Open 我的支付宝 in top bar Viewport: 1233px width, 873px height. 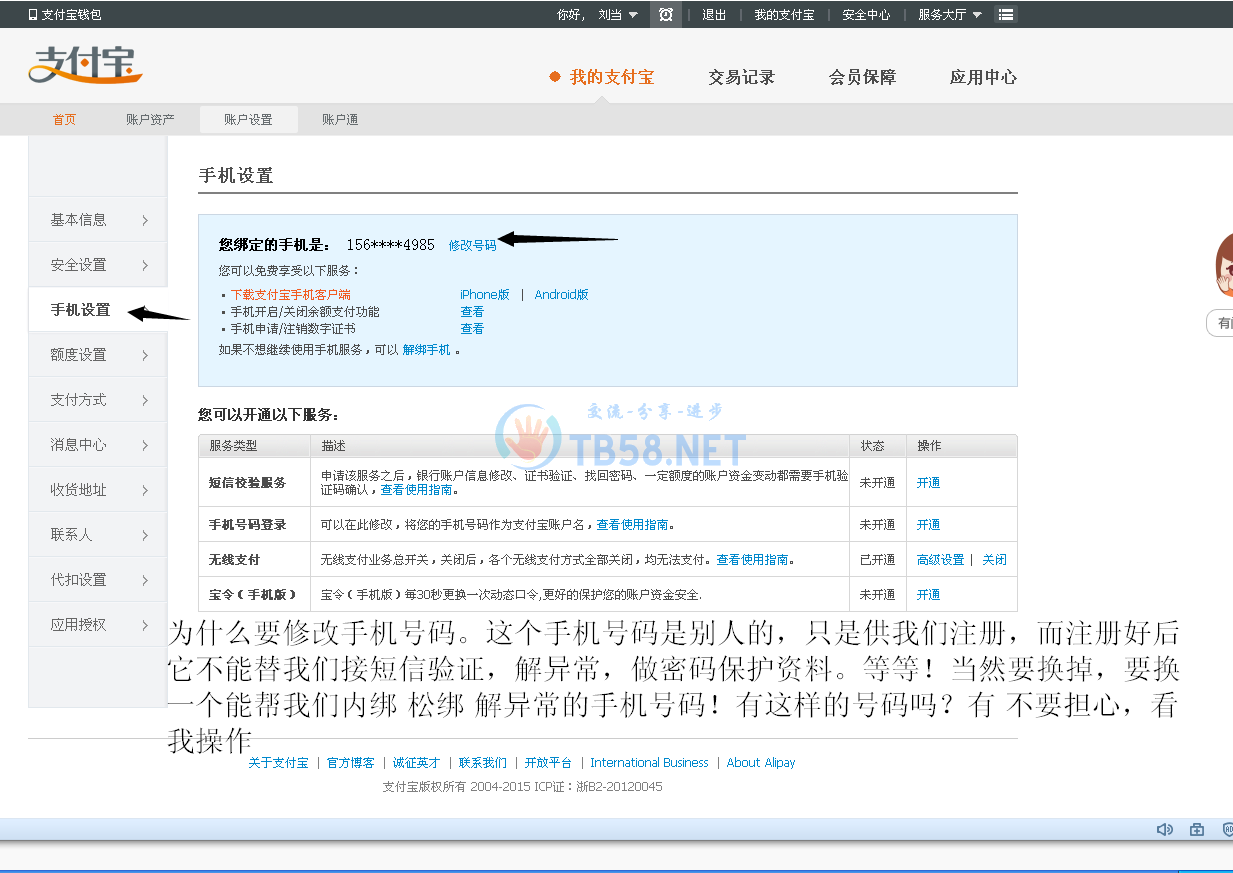pos(784,15)
